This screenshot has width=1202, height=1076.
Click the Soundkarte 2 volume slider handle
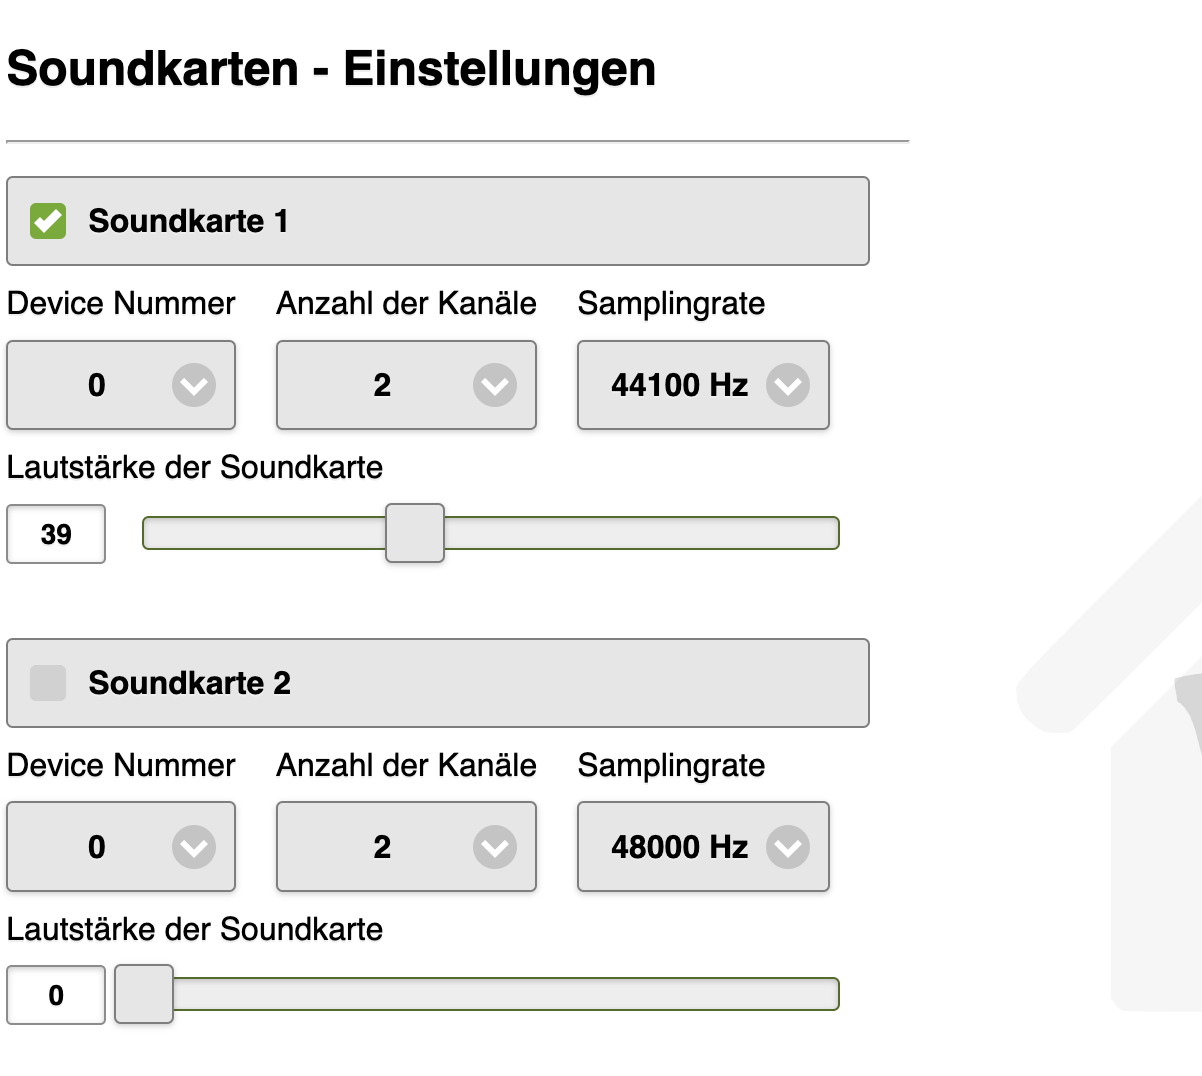point(144,995)
